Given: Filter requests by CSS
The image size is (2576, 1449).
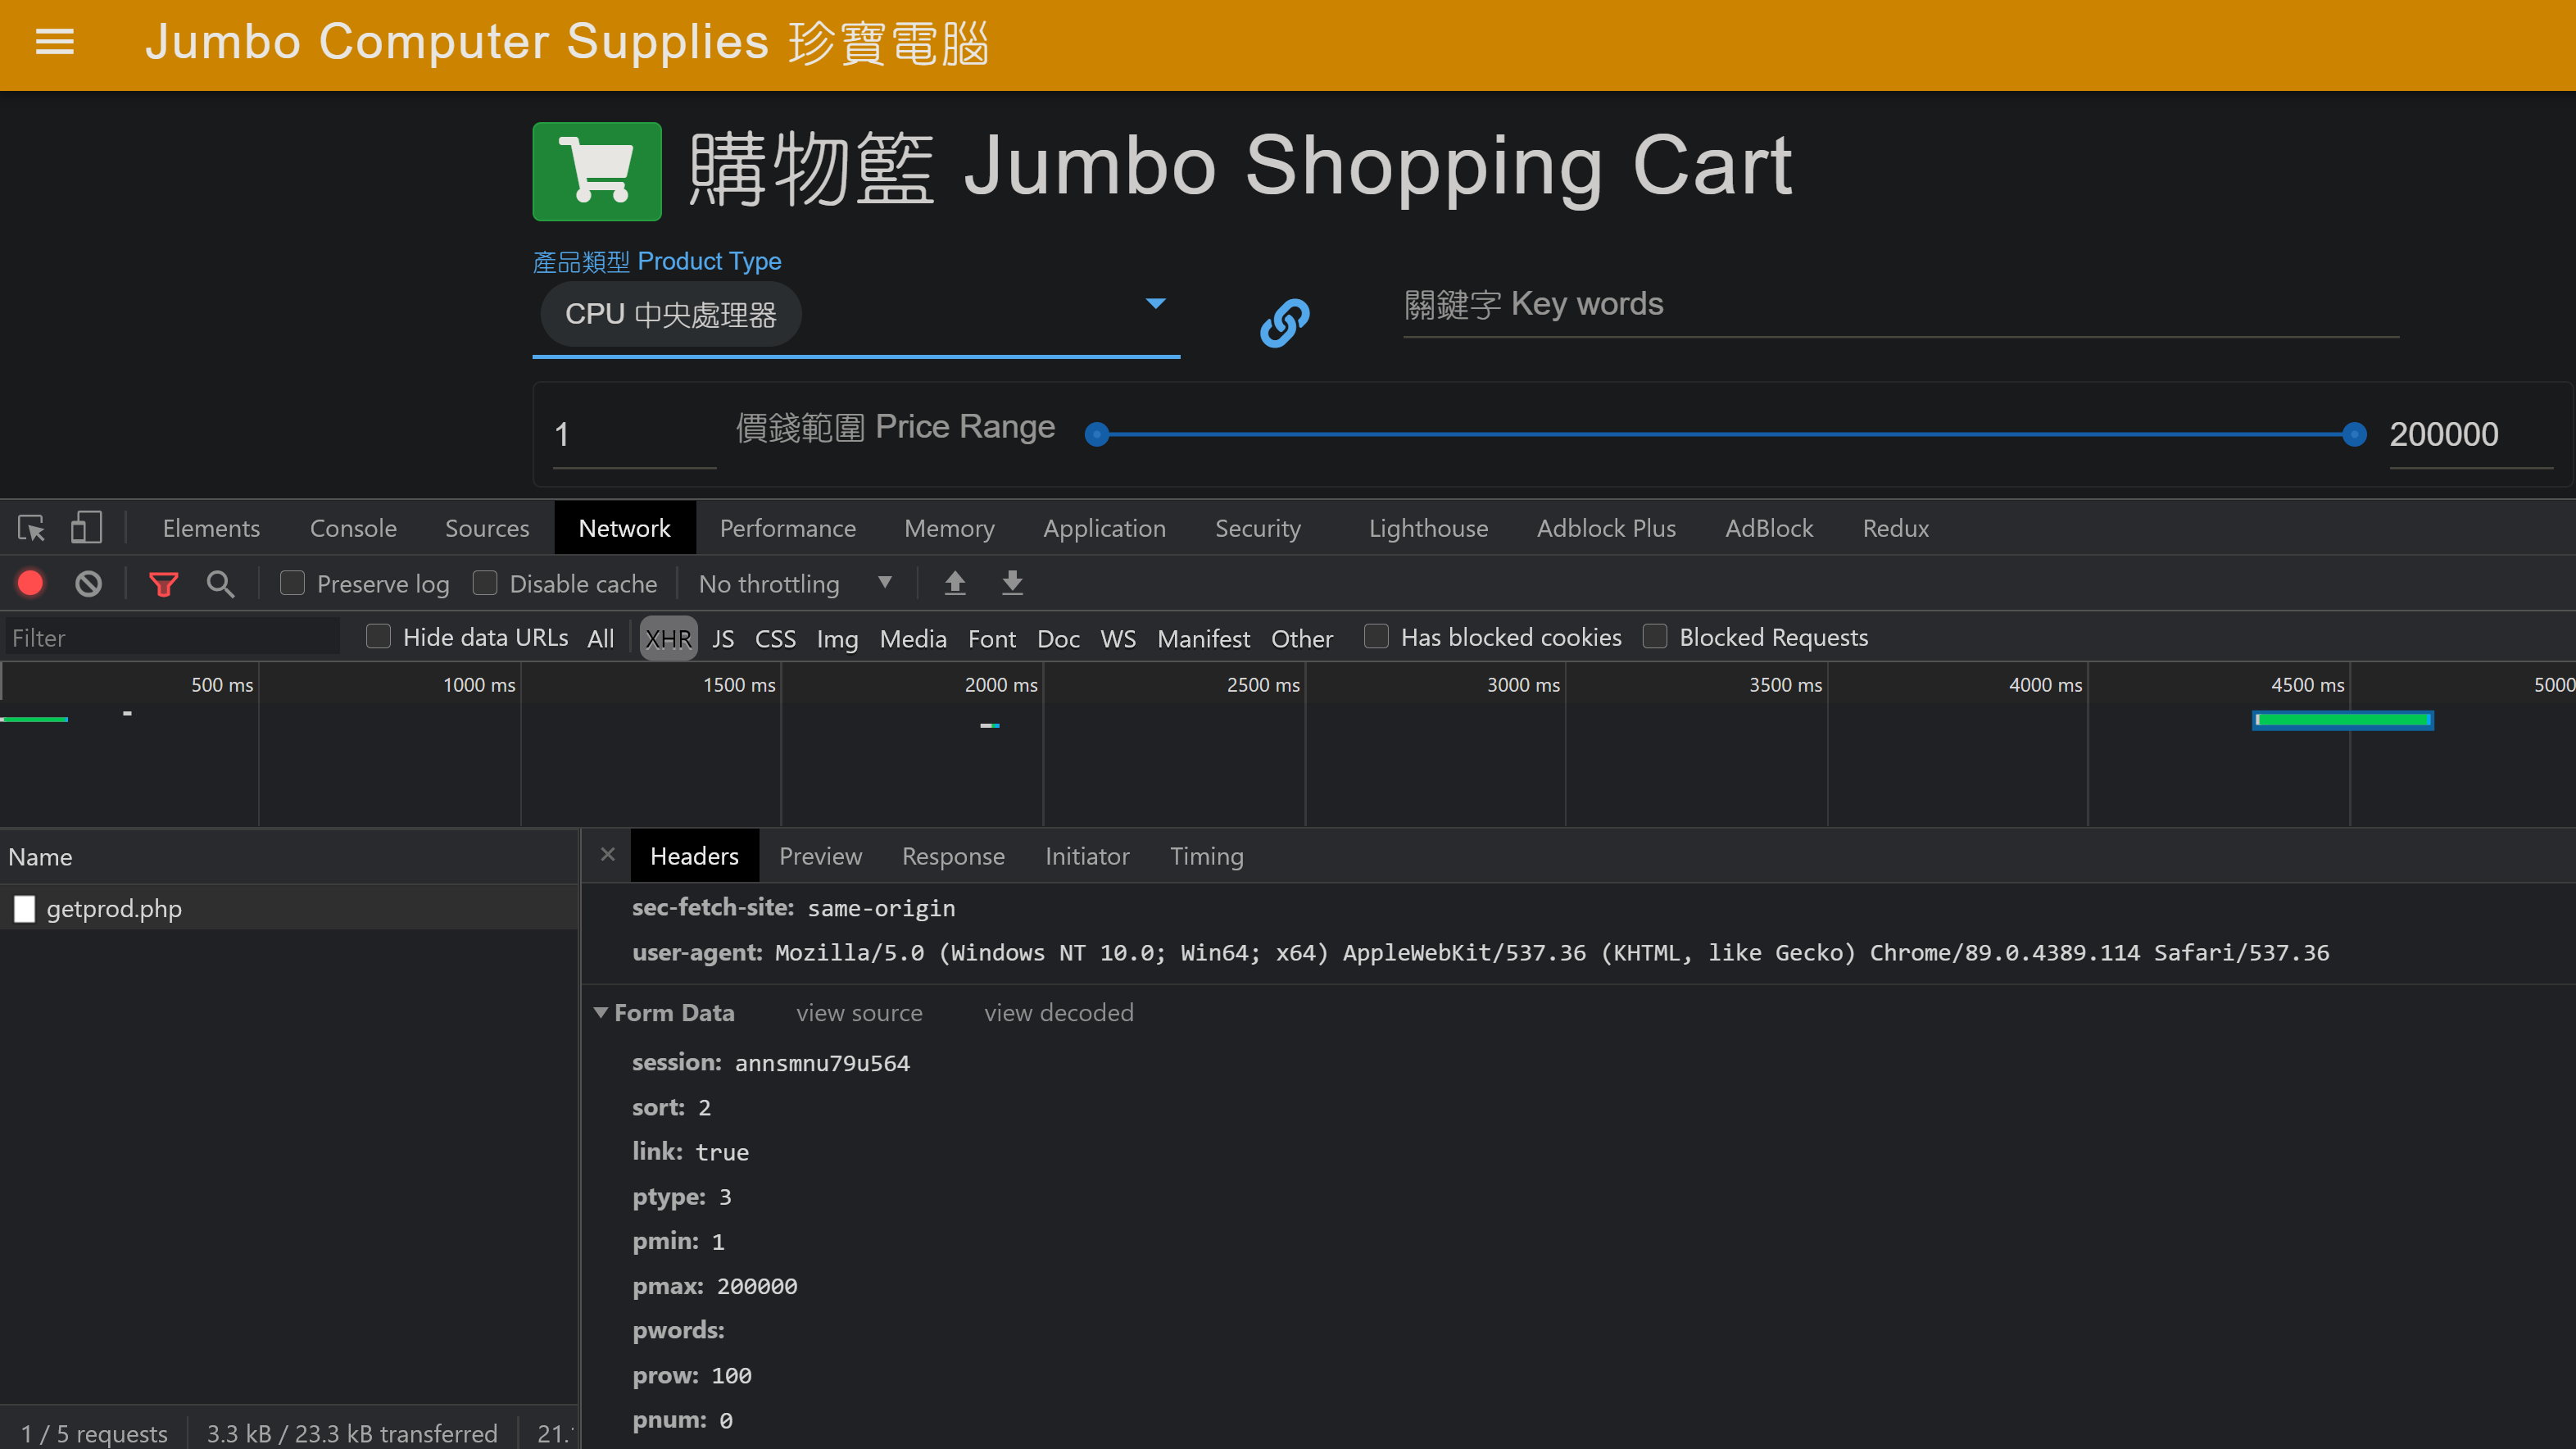Looking at the screenshot, I should click(x=775, y=638).
